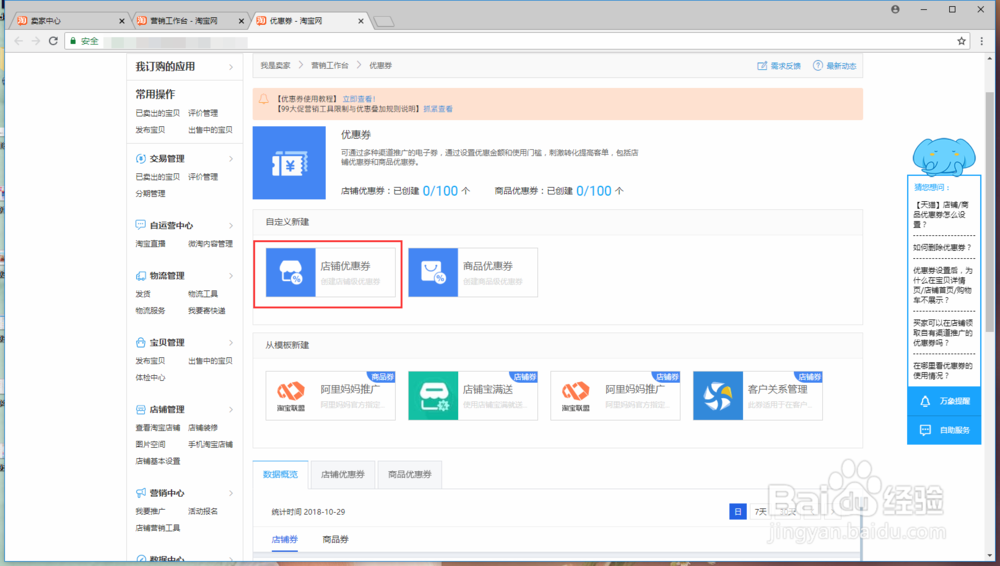Open 店铺装修 sidebar link
Image resolution: width=1000 pixels, height=566 pixels.
203,428
